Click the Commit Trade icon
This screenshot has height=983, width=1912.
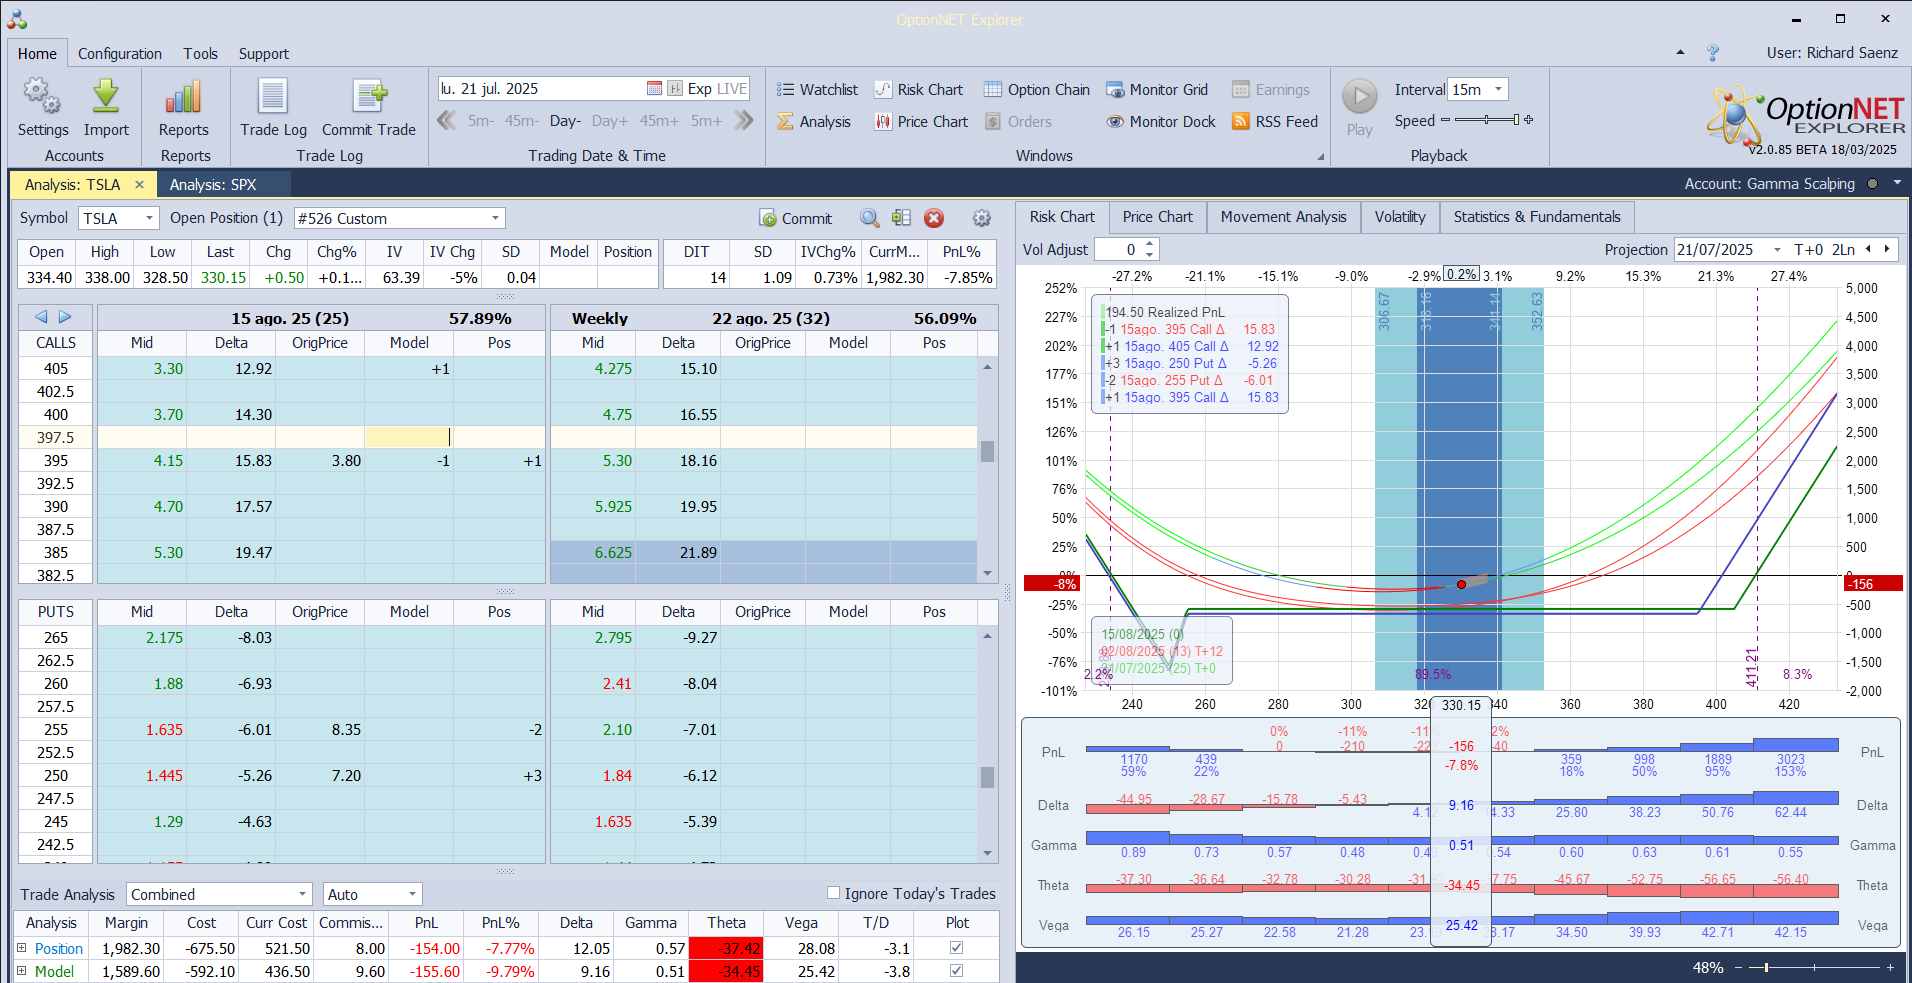click(x=369, y=96)
